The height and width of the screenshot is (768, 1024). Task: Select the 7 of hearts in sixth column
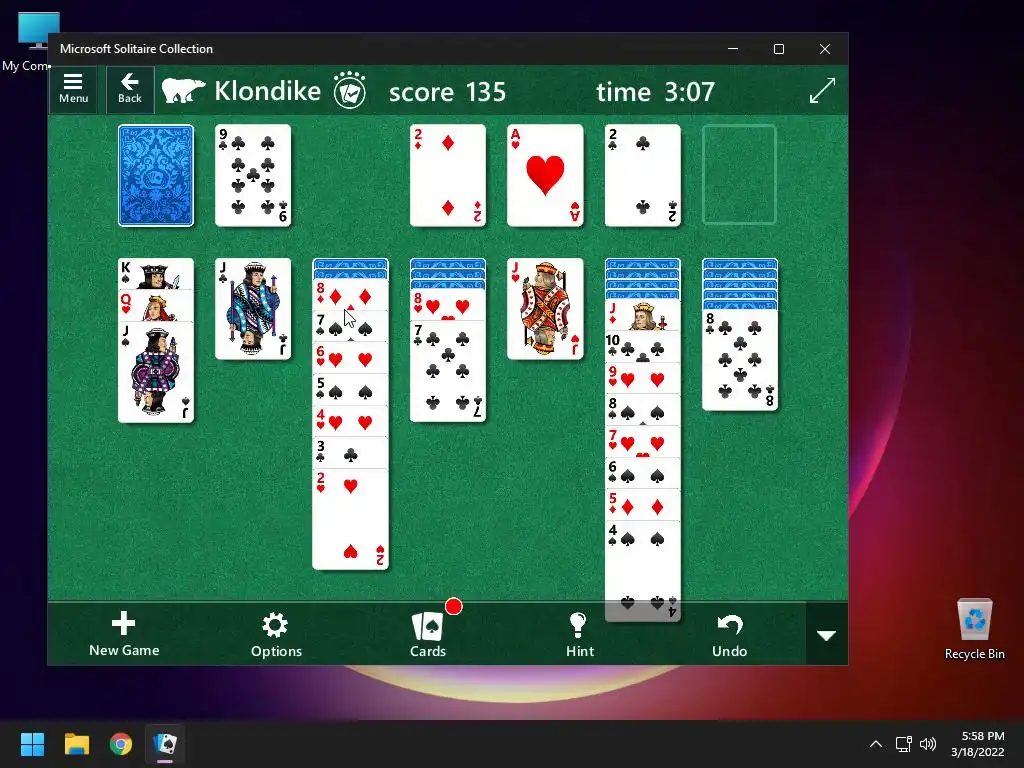click(x=643, y=441)
